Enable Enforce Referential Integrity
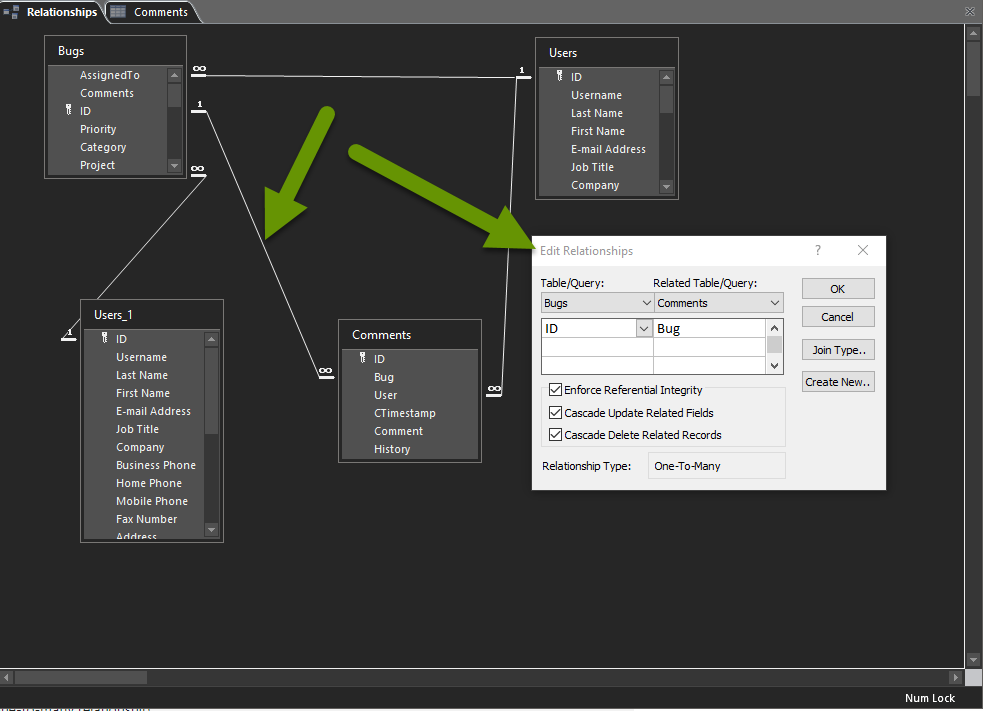Image resolution: width=983 pixels, height=711 pixels. 554,390
